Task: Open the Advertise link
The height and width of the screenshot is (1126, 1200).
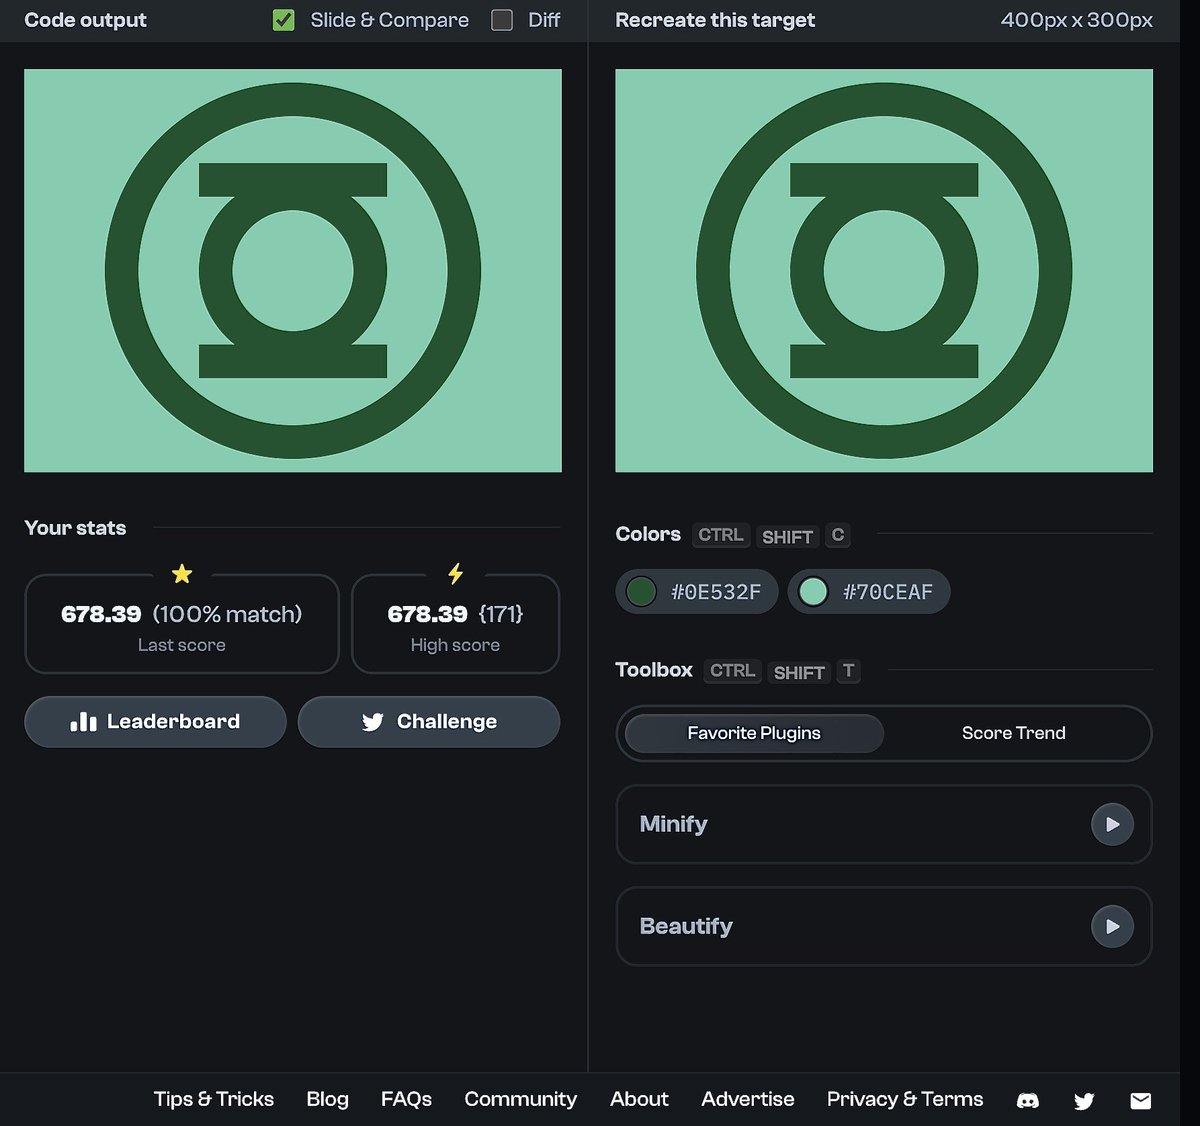Action: click(x=748, y=1099)
